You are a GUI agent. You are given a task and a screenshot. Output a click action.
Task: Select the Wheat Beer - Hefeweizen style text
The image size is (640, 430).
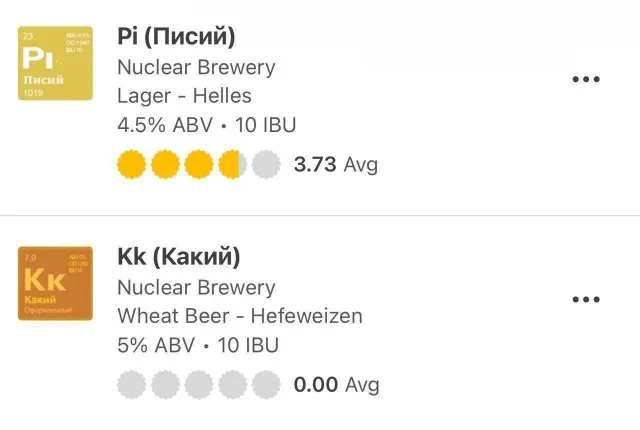240,316
